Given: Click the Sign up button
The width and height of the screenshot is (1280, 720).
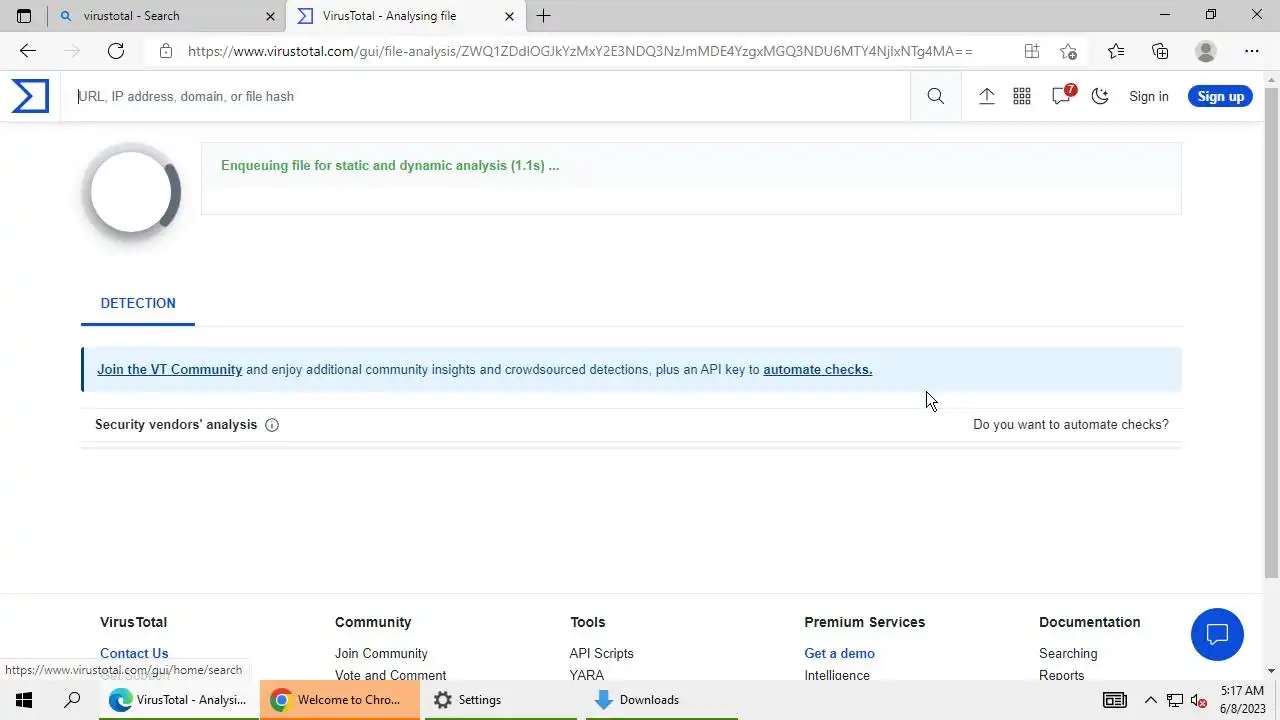Looking at the screenshot, I should tap(1220, 96).
